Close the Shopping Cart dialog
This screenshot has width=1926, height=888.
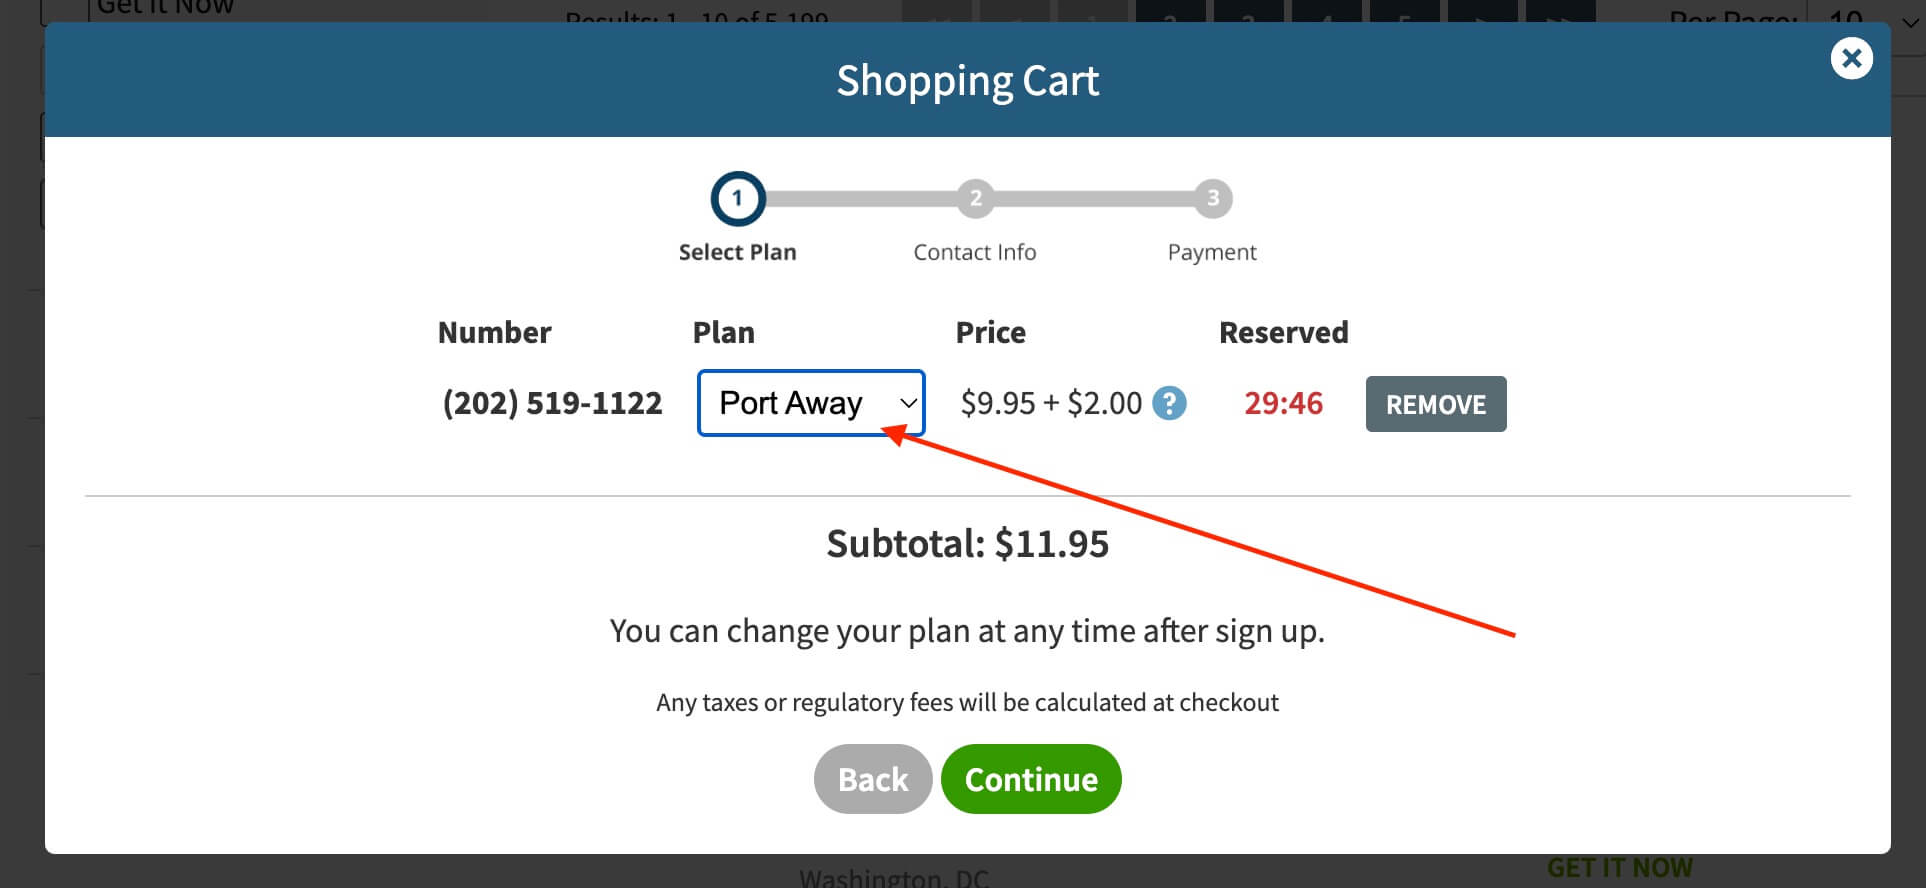click(1851, 59)
